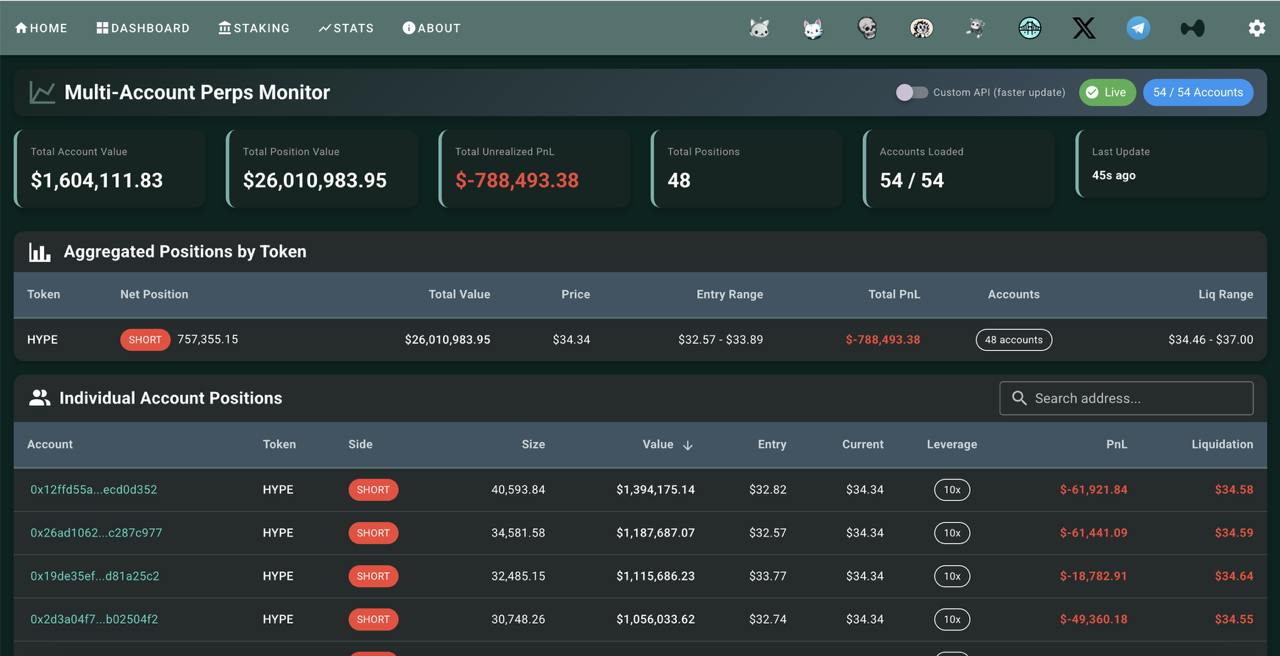Screen dimensions: 1280x656
Task: Open account 0x12ffd55a...ecd0d352 link
Action: coord(94,490)
